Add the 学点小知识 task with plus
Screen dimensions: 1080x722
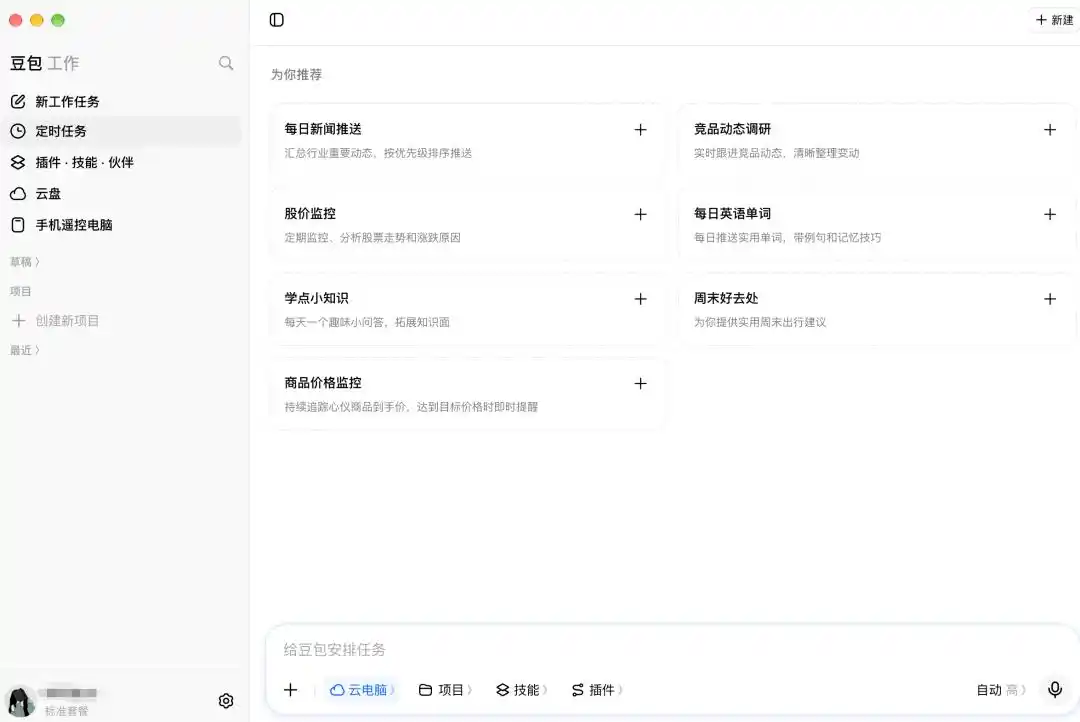(x=641, y=299)
